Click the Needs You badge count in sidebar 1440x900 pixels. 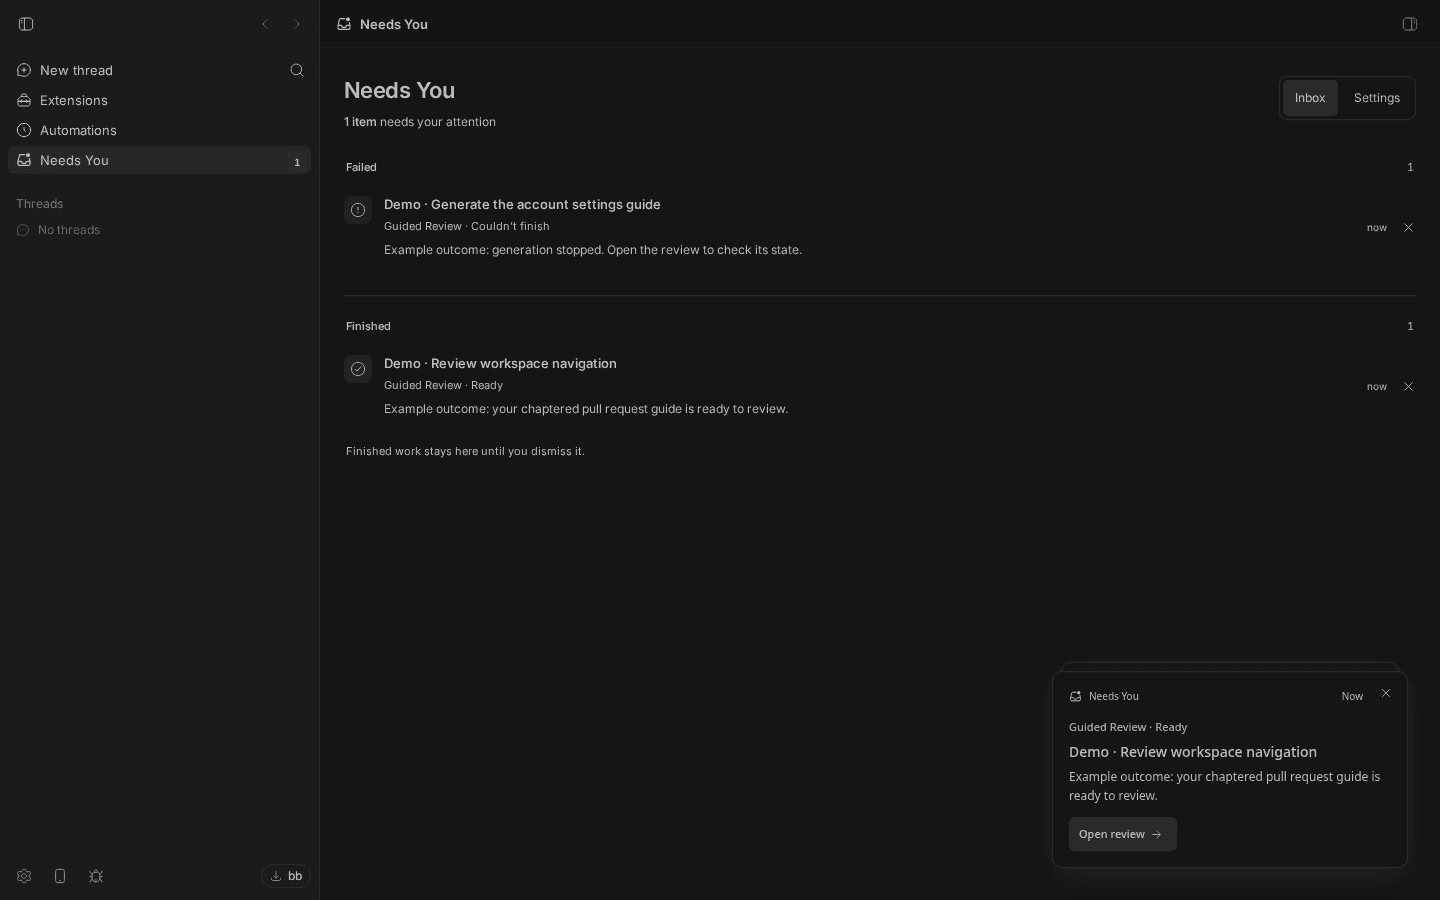(297, 161)
